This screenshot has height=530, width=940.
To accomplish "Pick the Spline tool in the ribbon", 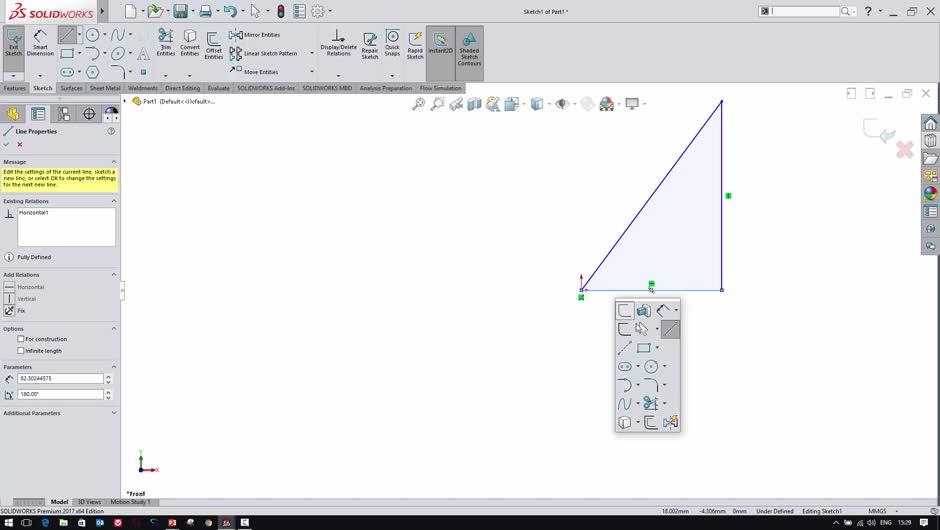I will coord(118,35).
